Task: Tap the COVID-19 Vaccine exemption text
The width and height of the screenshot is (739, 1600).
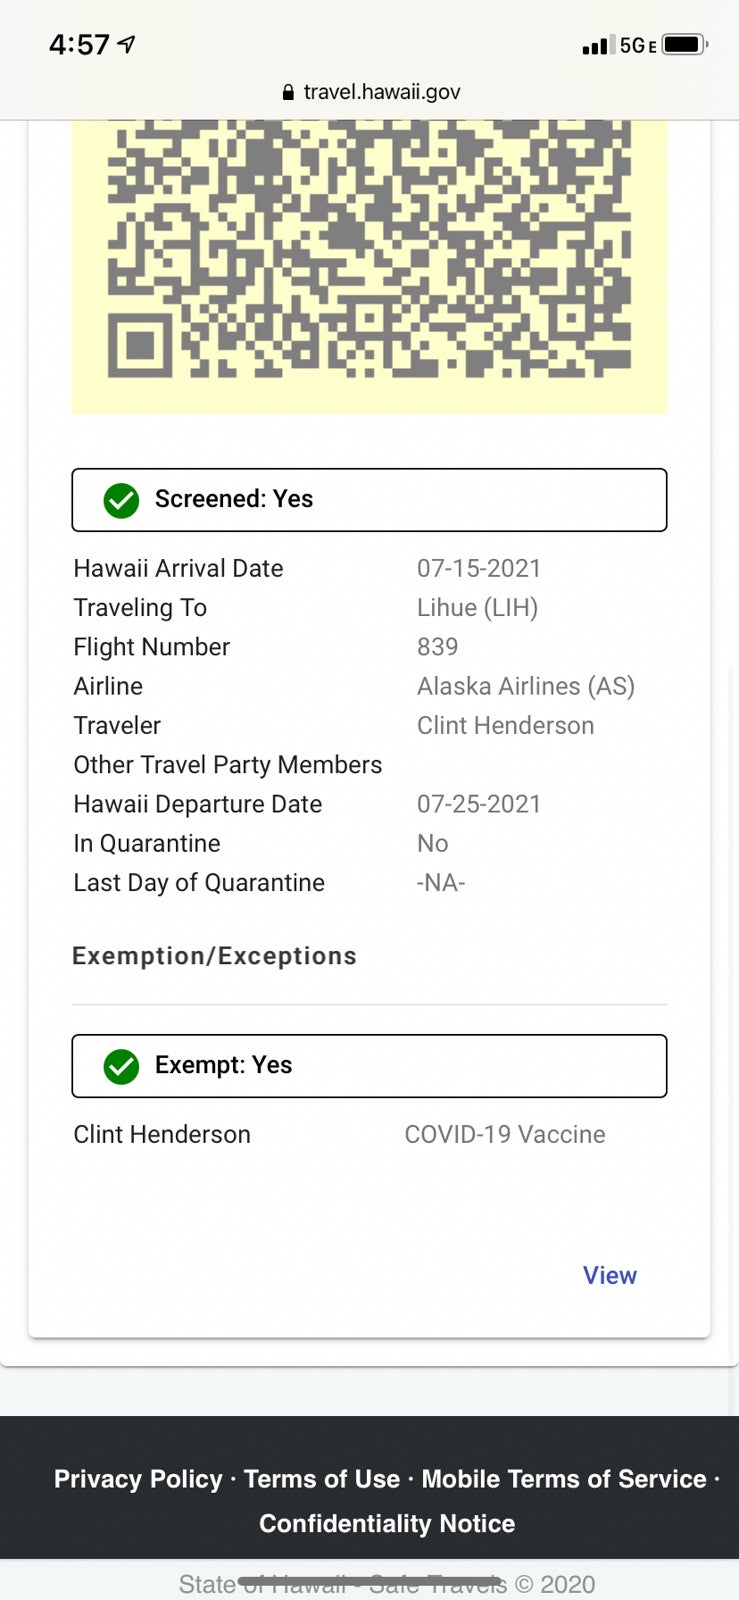Action: point(504,1134)
